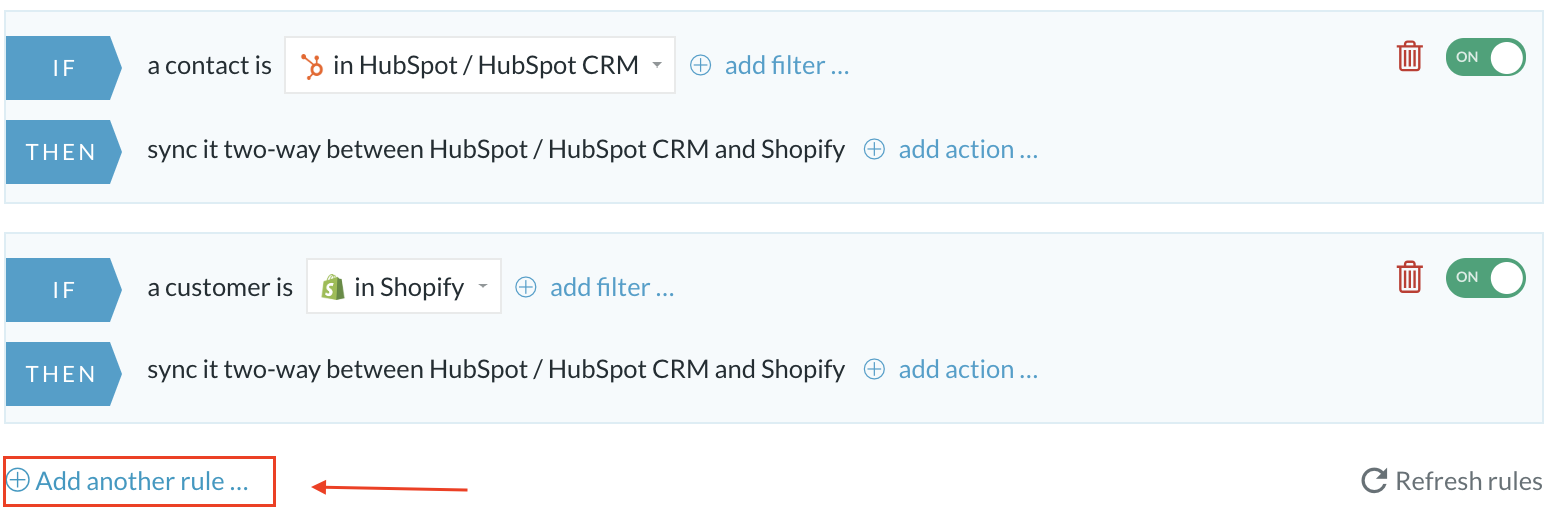This screenshot has height=530, width=1548.
Task: Click 'add action' in the Shopify customer rule
Action: [951, 370]
